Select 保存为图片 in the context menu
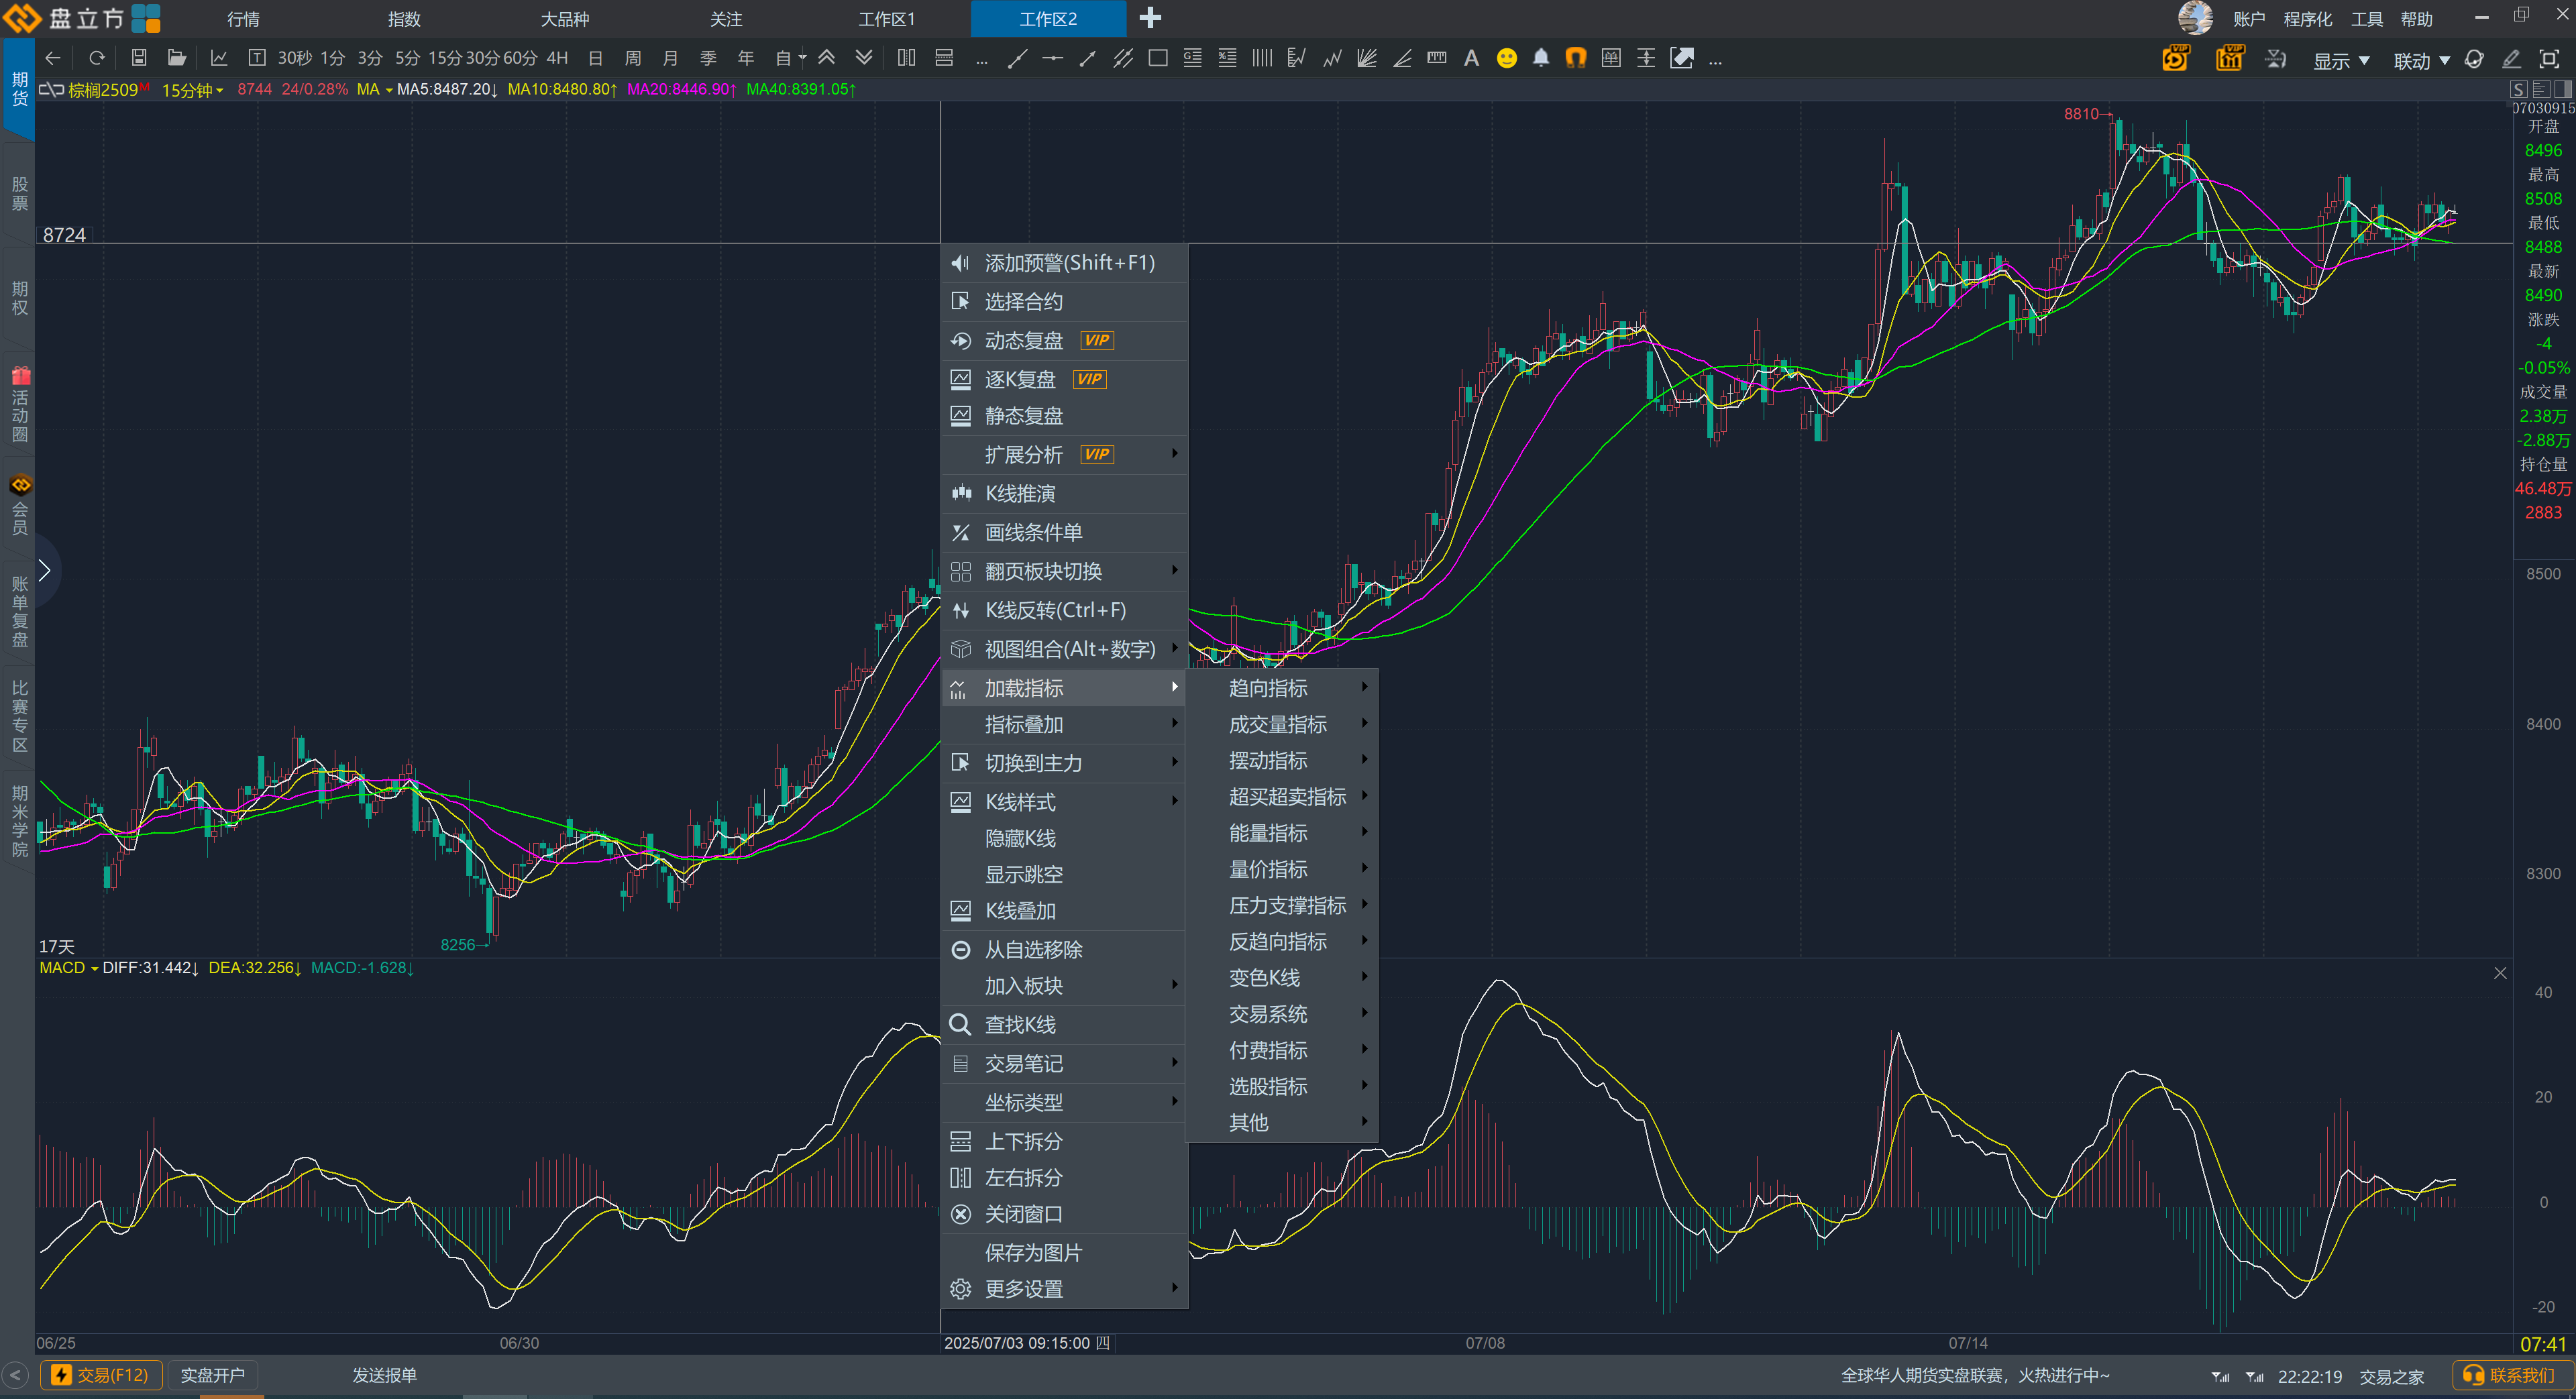2576x1399 pixels. (1065, 1252)
